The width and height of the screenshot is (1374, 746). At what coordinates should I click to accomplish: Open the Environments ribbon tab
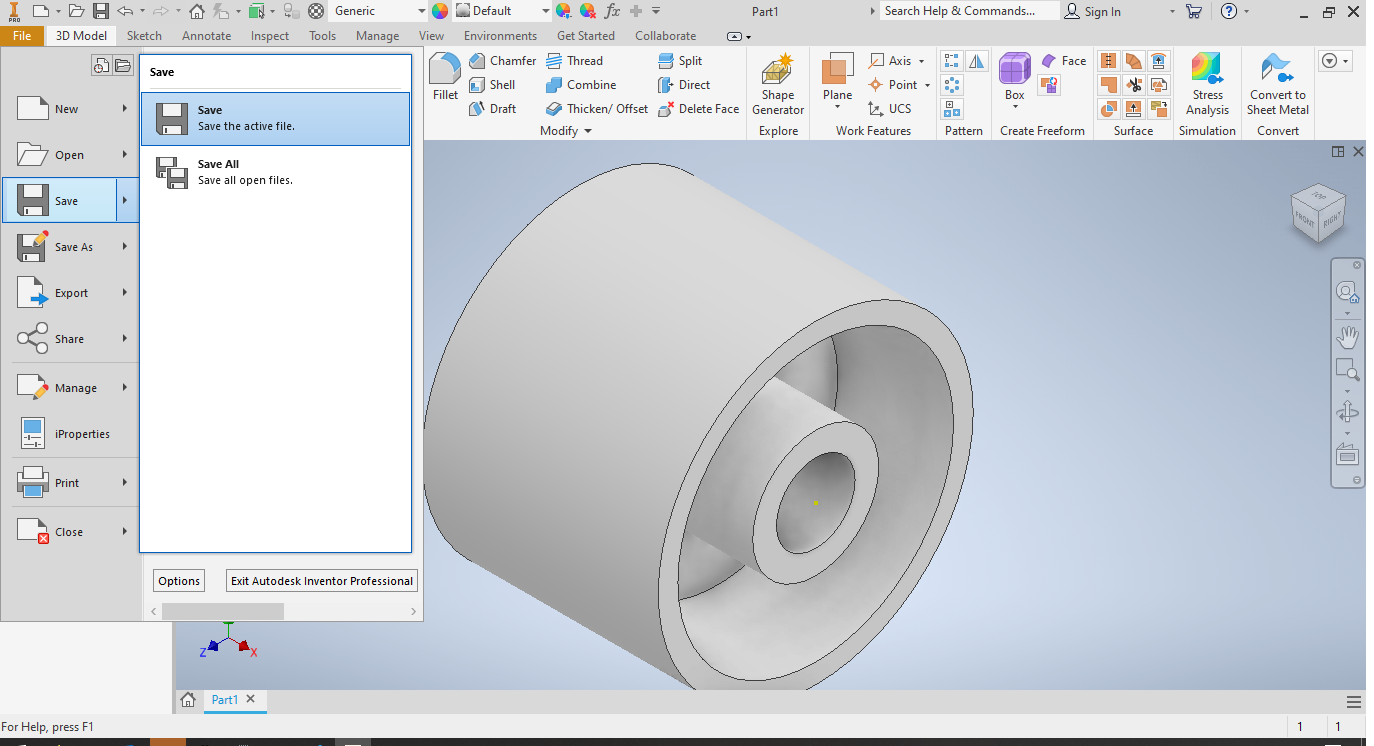pyautogui.click(x=500, y=35)
